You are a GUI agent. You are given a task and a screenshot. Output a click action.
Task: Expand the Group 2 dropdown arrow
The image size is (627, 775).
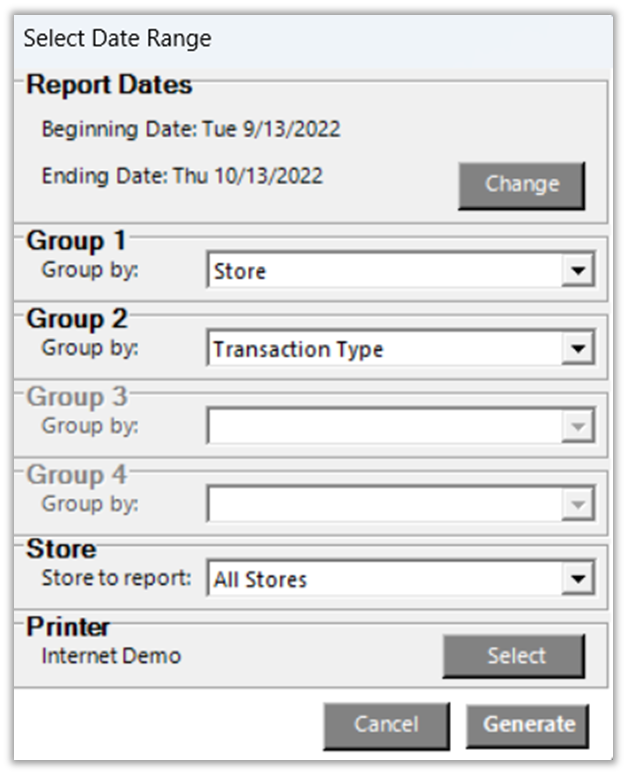click(x=576, y=349)
